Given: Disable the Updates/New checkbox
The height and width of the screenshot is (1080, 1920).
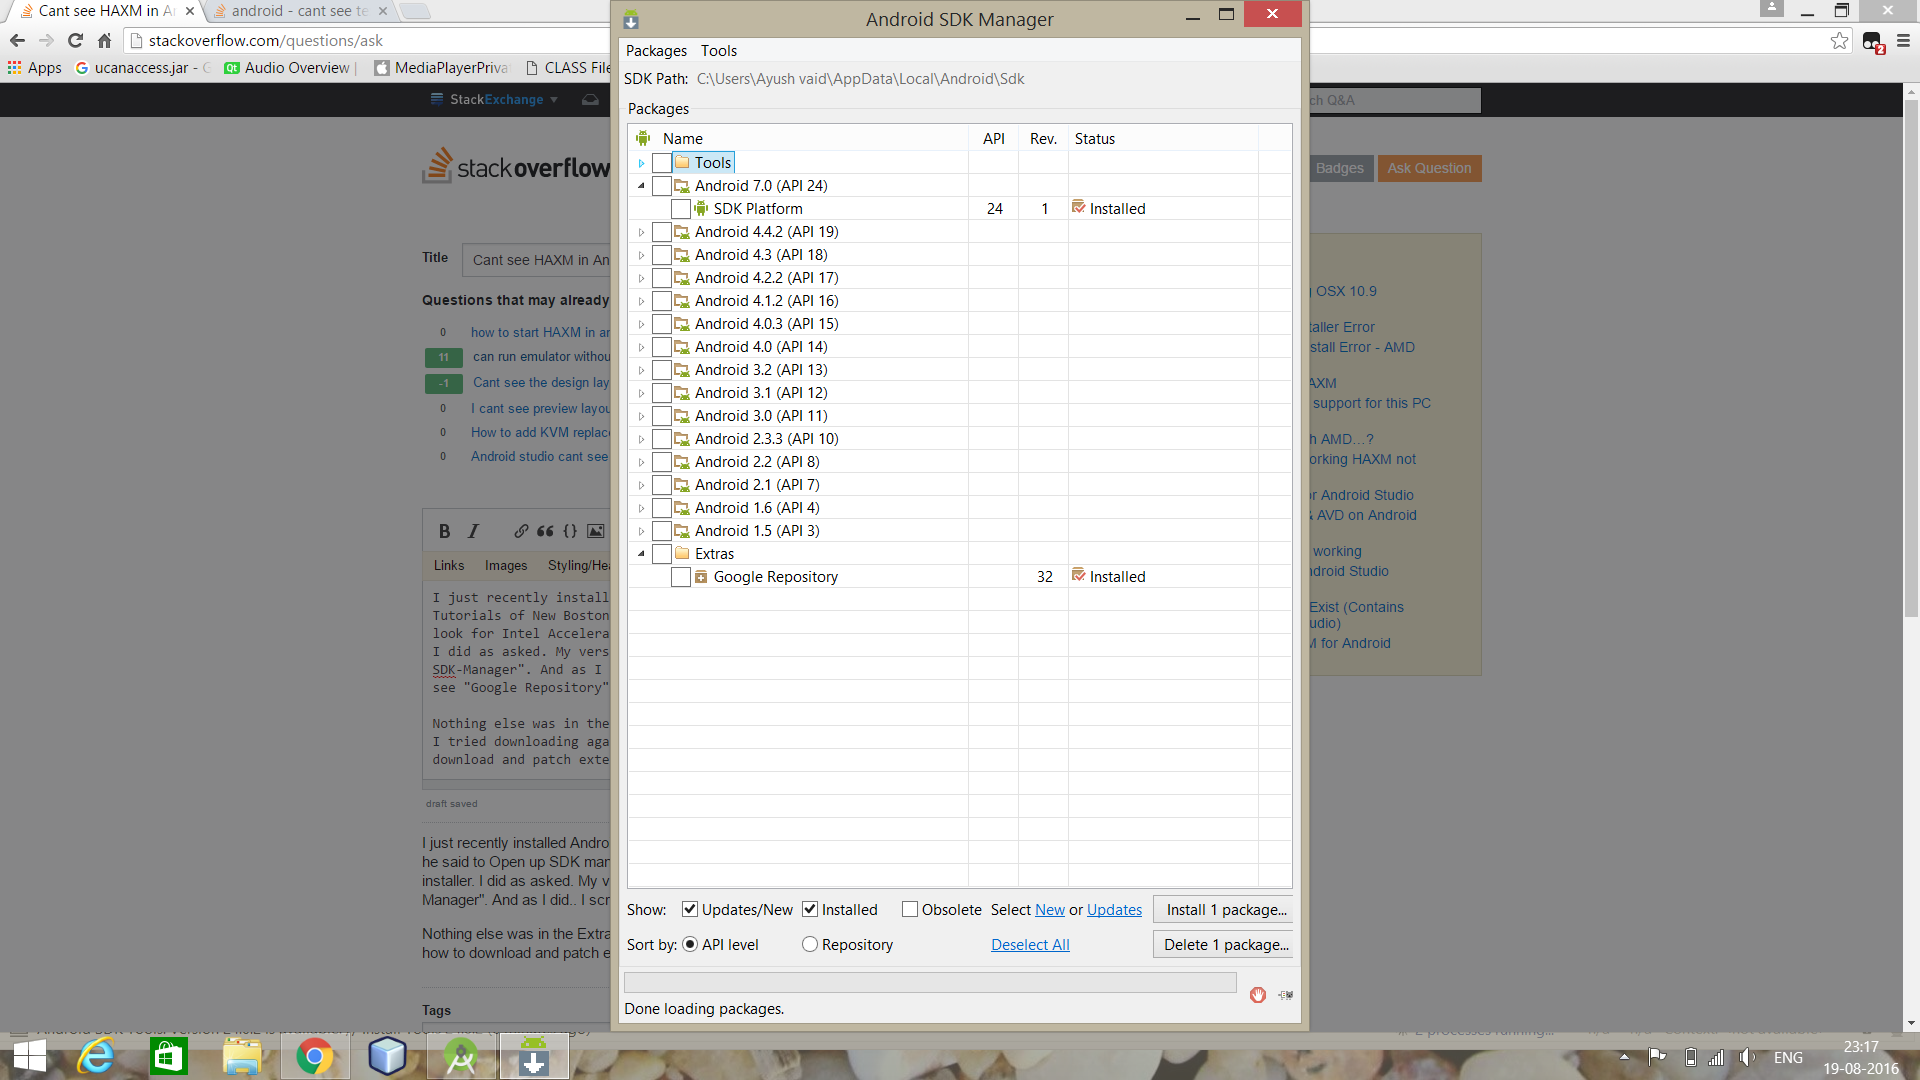Looking at the screenshot, I should click(x=689, y=909).
